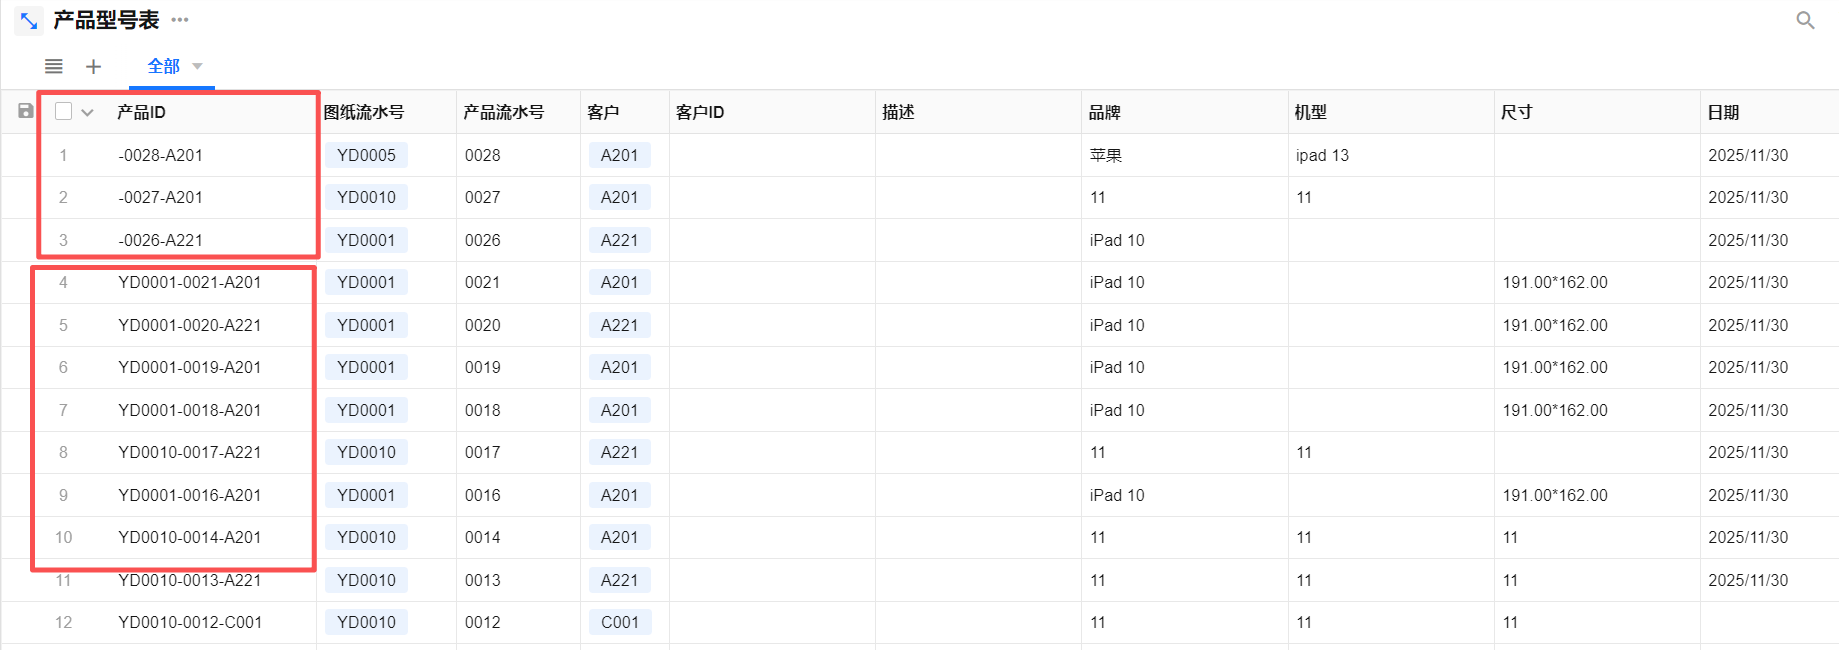
Task: Select the 品牌 column header
Action: [1105, 112]
